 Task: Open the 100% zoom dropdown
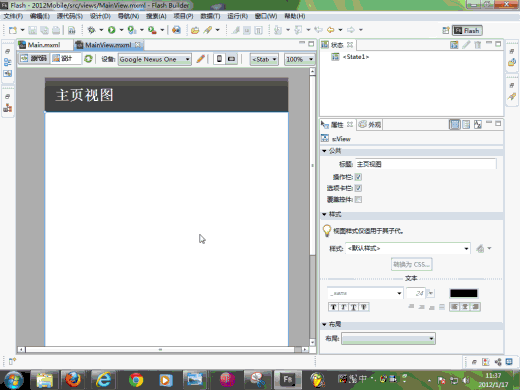click(299, 59)
